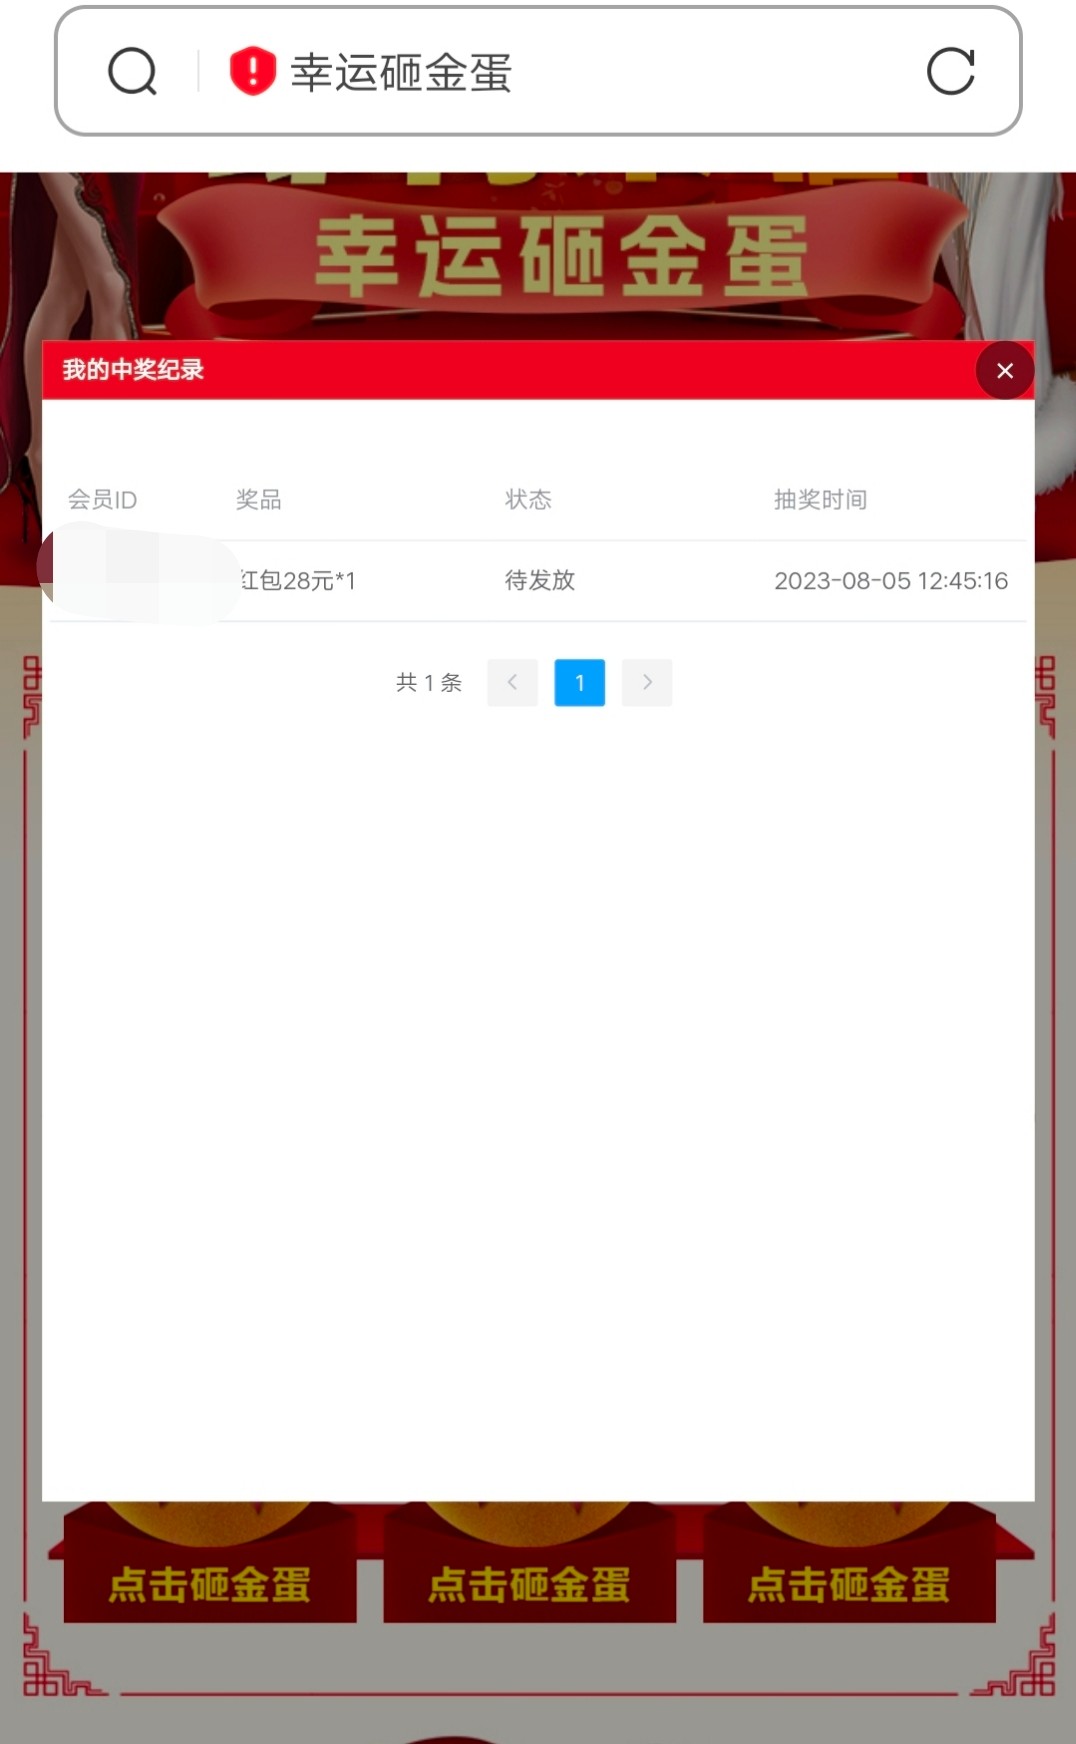Tap the 幸运砸金蛋 address bar title
This screenshot has width=1076, height=1744.
401,73
